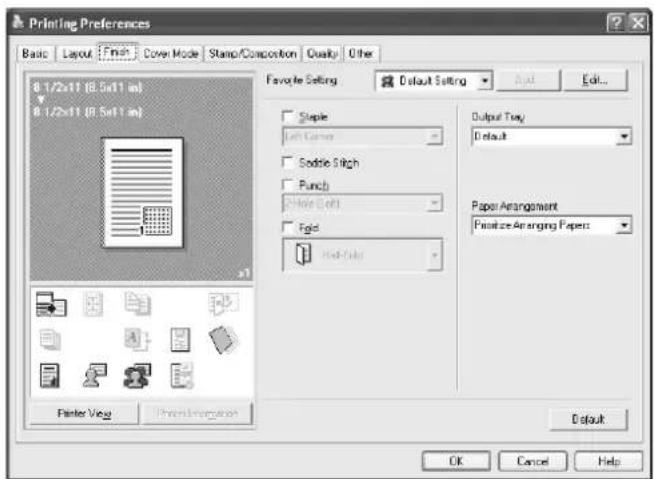Select the Finish tab
The height and width of the screenshot is (479, 654).
tap(117, 52)
